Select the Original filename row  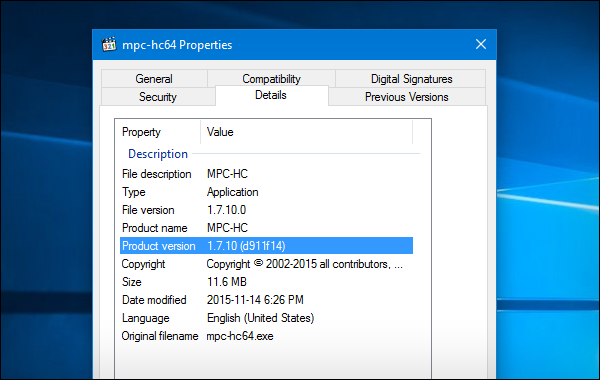[266, 336]
